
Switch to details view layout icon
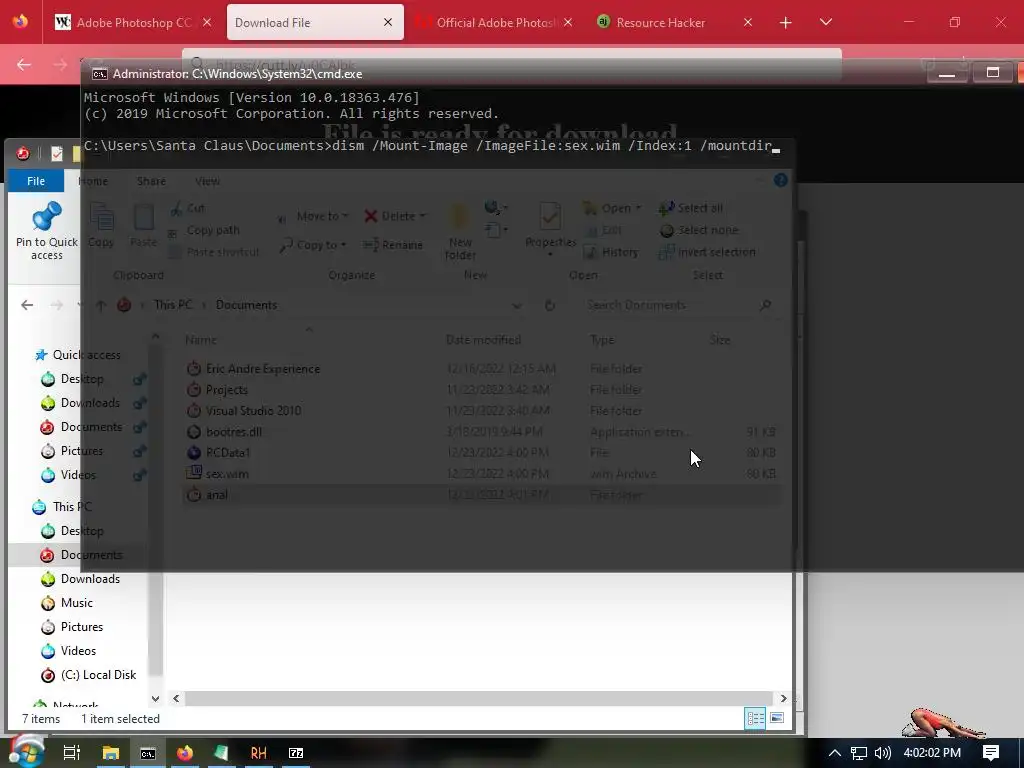coord(755,718)
